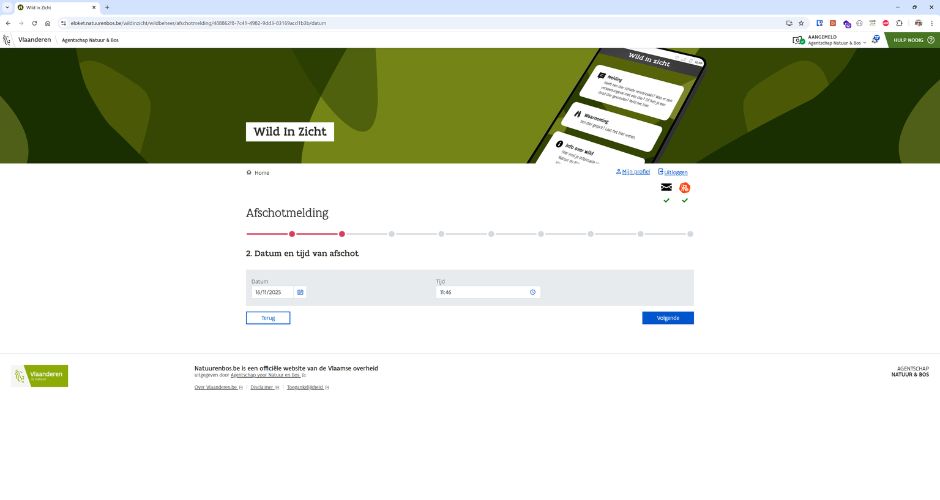940x500 pixels.
Task: Click the clock icon in Tijd field
Action: pos(533,292)
